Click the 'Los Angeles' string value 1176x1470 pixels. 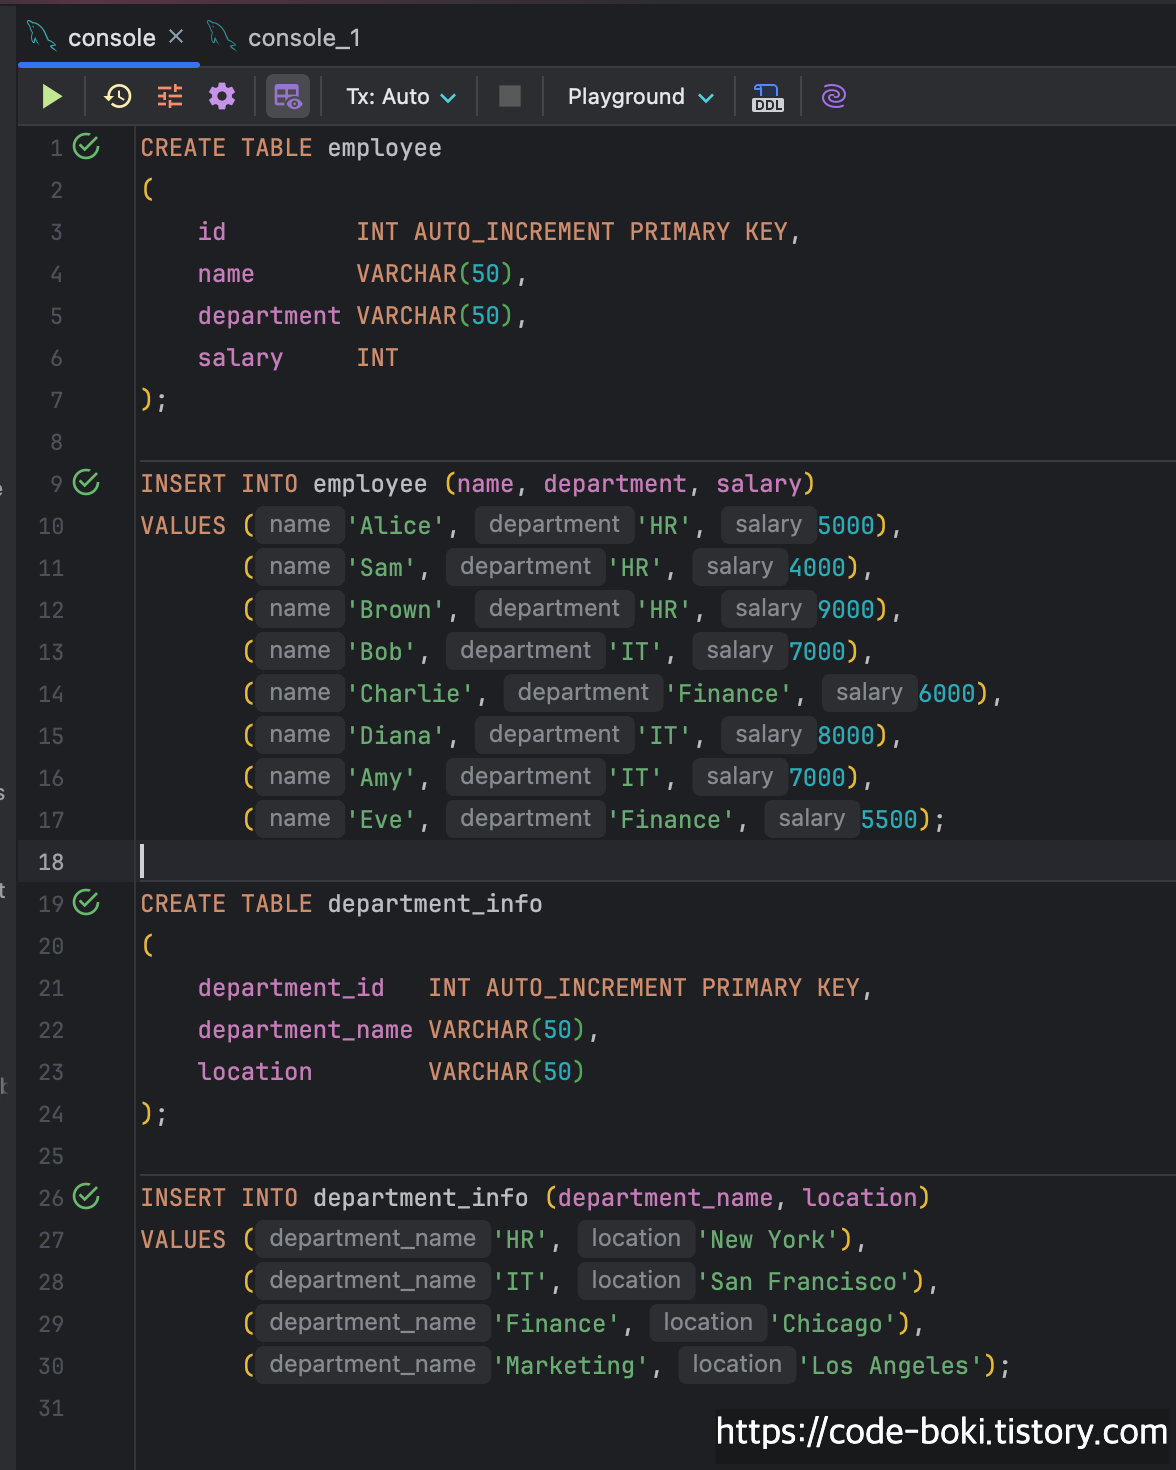(x=890, y=1366)
